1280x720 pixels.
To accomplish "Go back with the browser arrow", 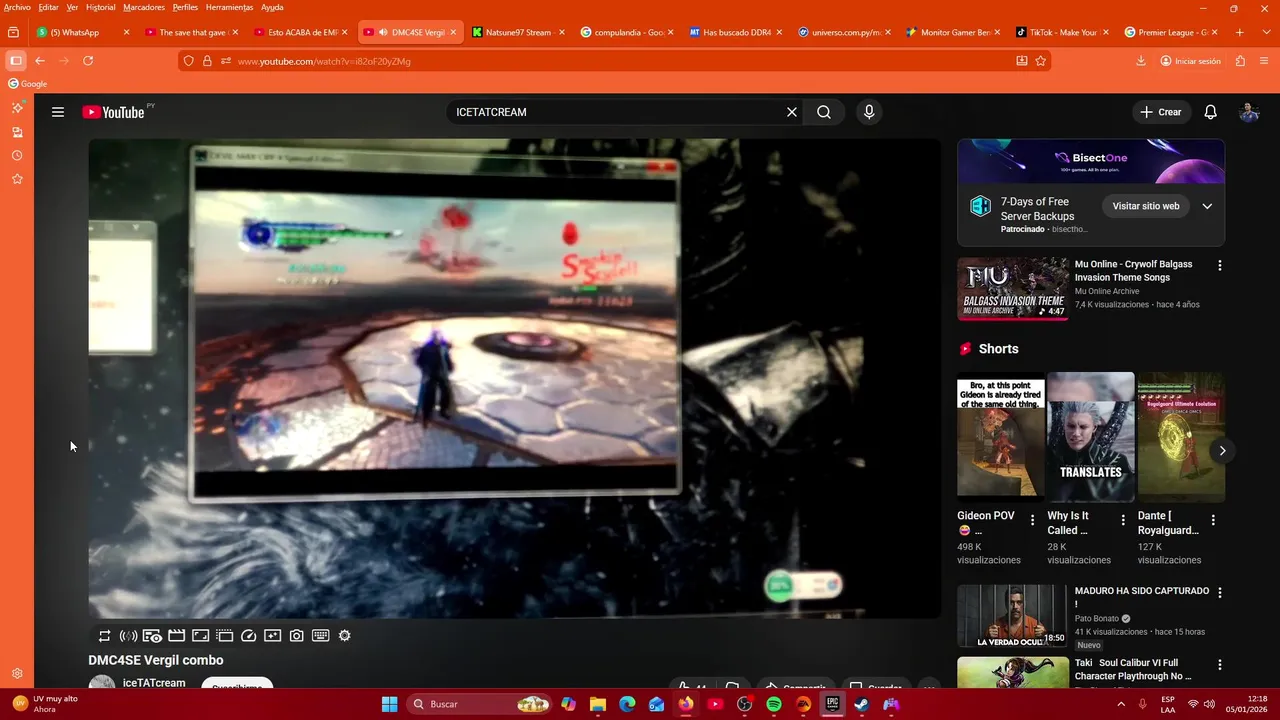I will point(40,61).
